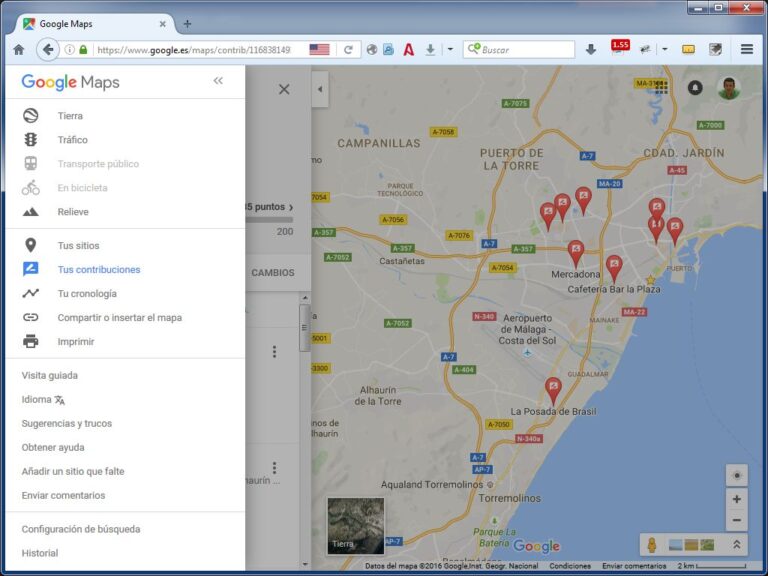Close the Google Maps tab

click(163, 24)
